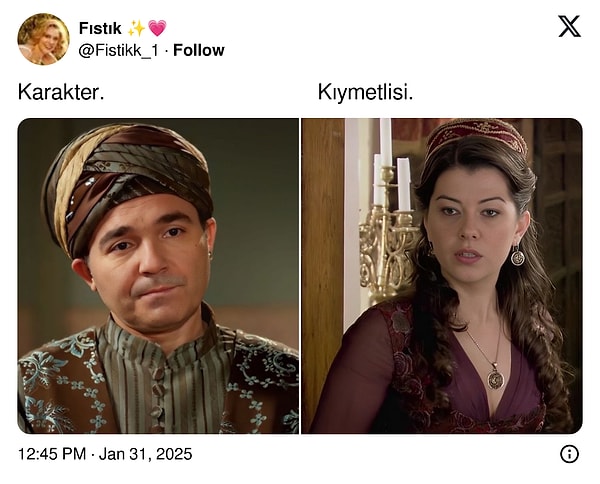
Task: Open the @Fistikk_1 handle link
Action: (118, 51)
